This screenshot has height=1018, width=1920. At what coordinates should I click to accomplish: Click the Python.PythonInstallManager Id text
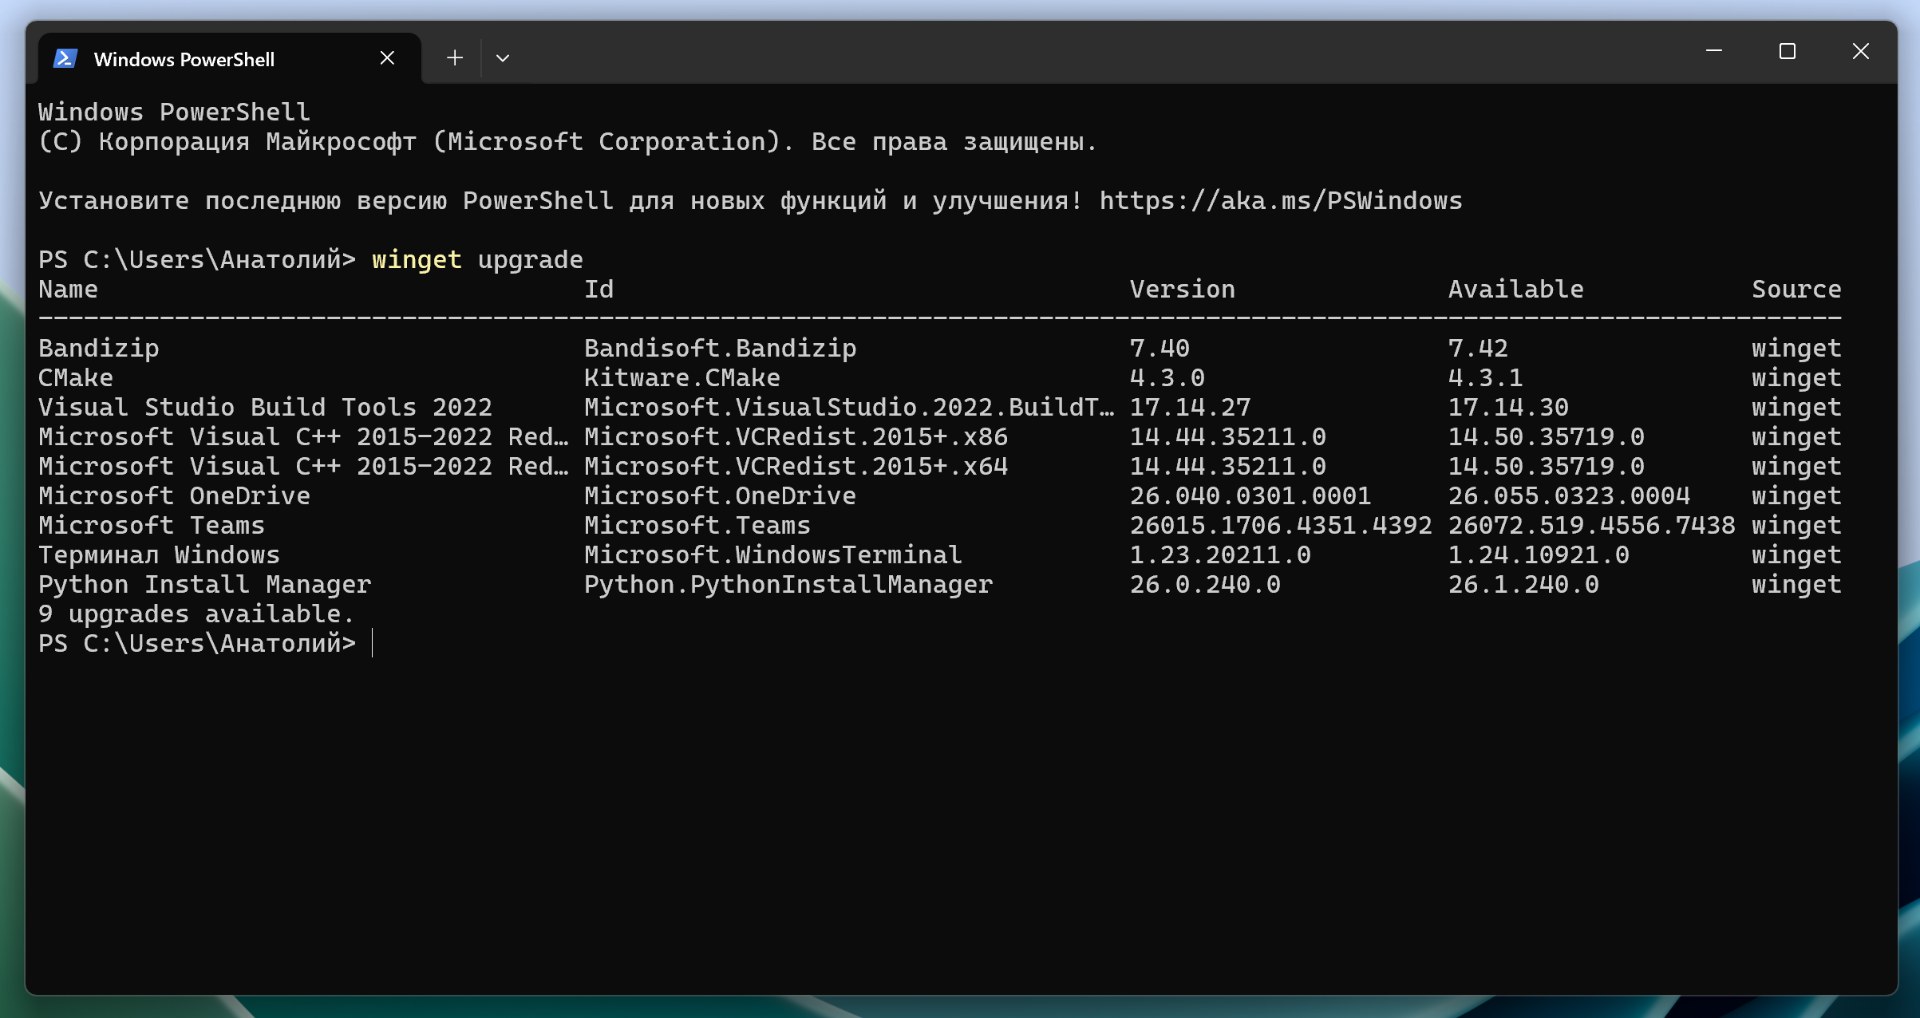coord(788,585)
